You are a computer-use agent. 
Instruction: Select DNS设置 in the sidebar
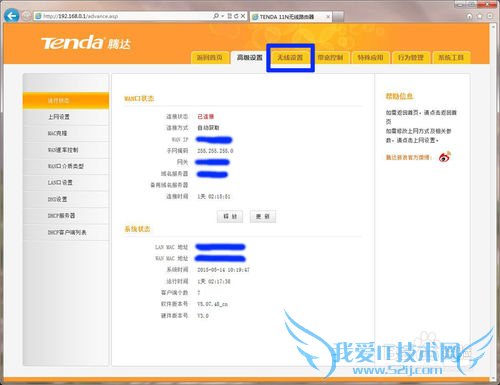66,199
